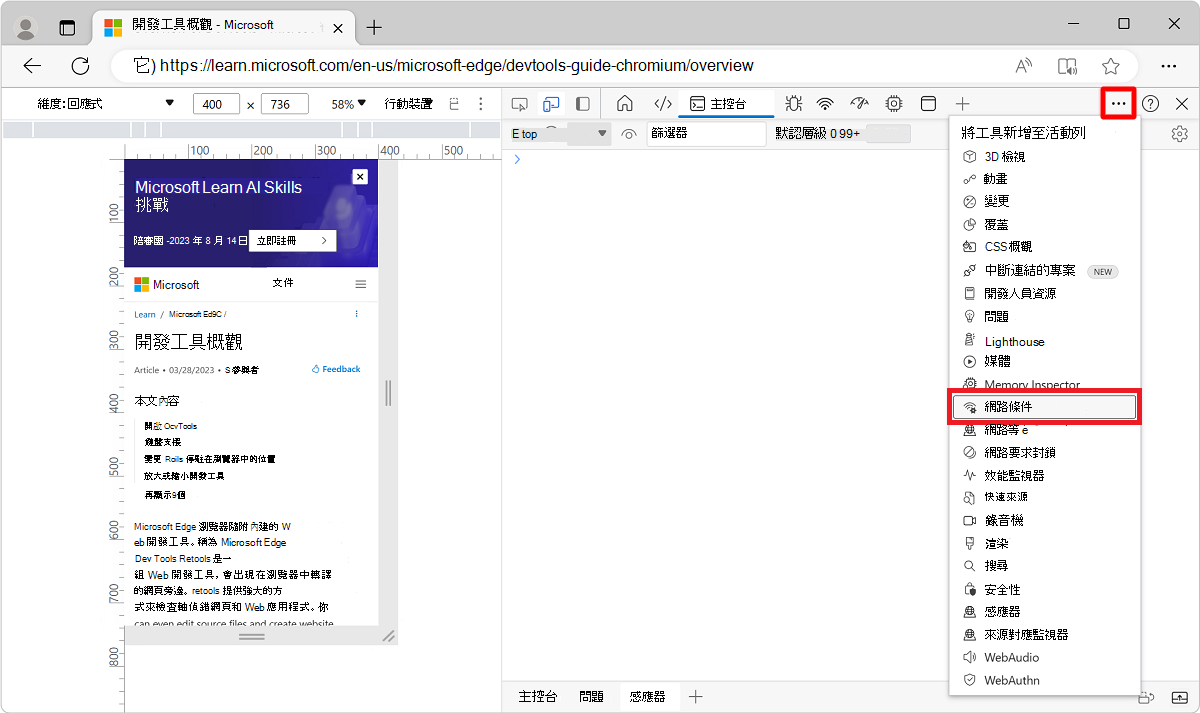Viewport: 1200px width, 713px height.
Task: Switch to the 感應器 bottom tab
Action: pyautogui.click(x=648, y=697)
